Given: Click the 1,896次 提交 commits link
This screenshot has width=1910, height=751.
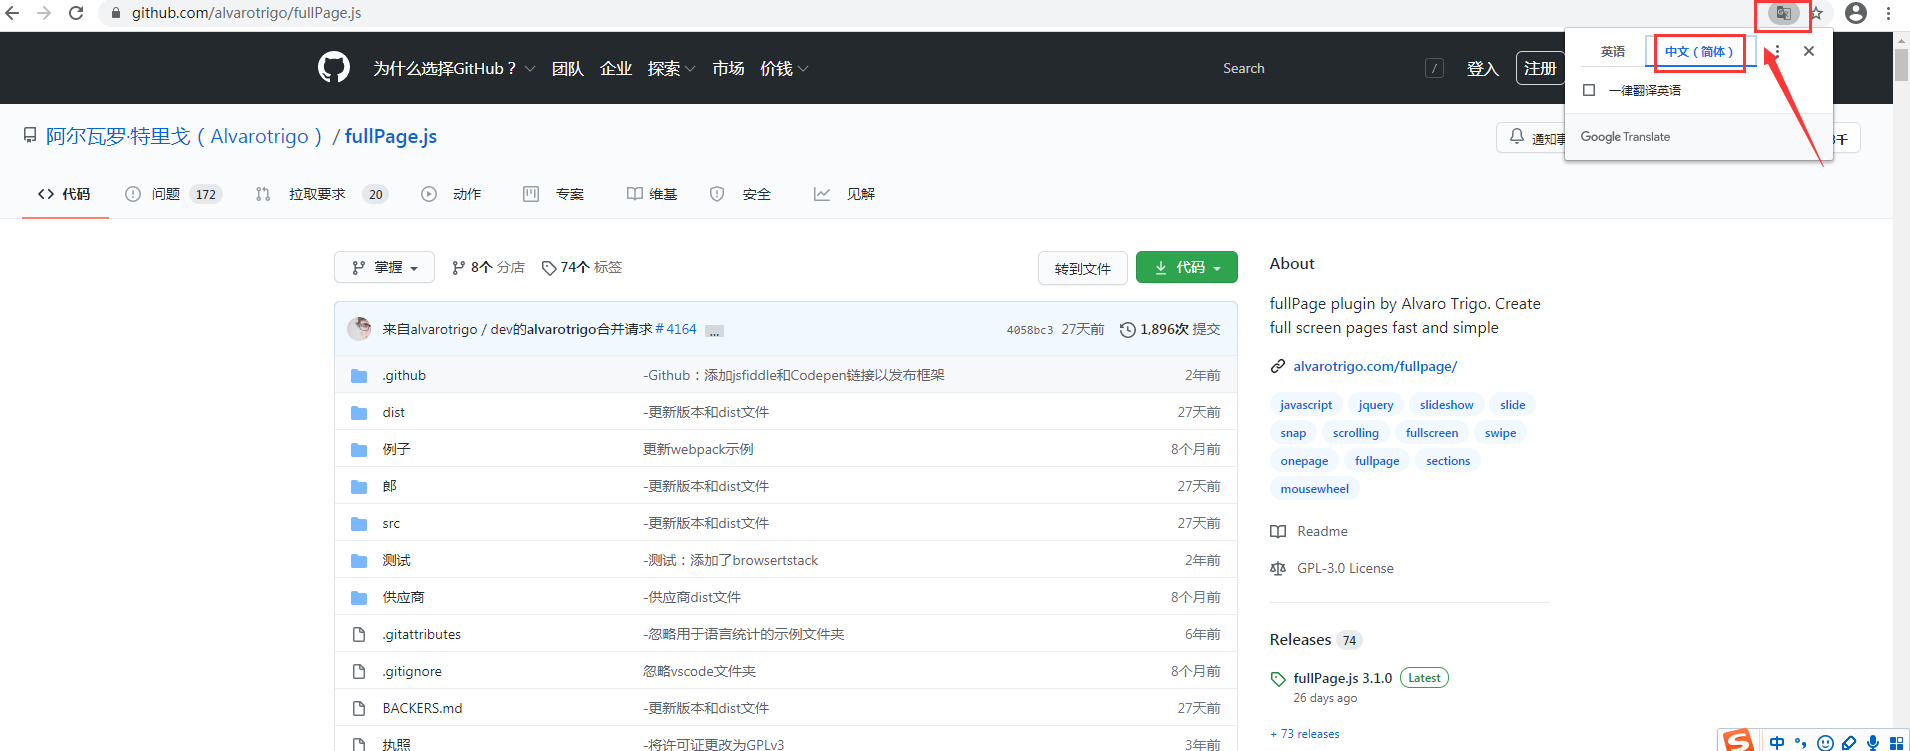Looking at the screenshot, I should [1170, 329].
